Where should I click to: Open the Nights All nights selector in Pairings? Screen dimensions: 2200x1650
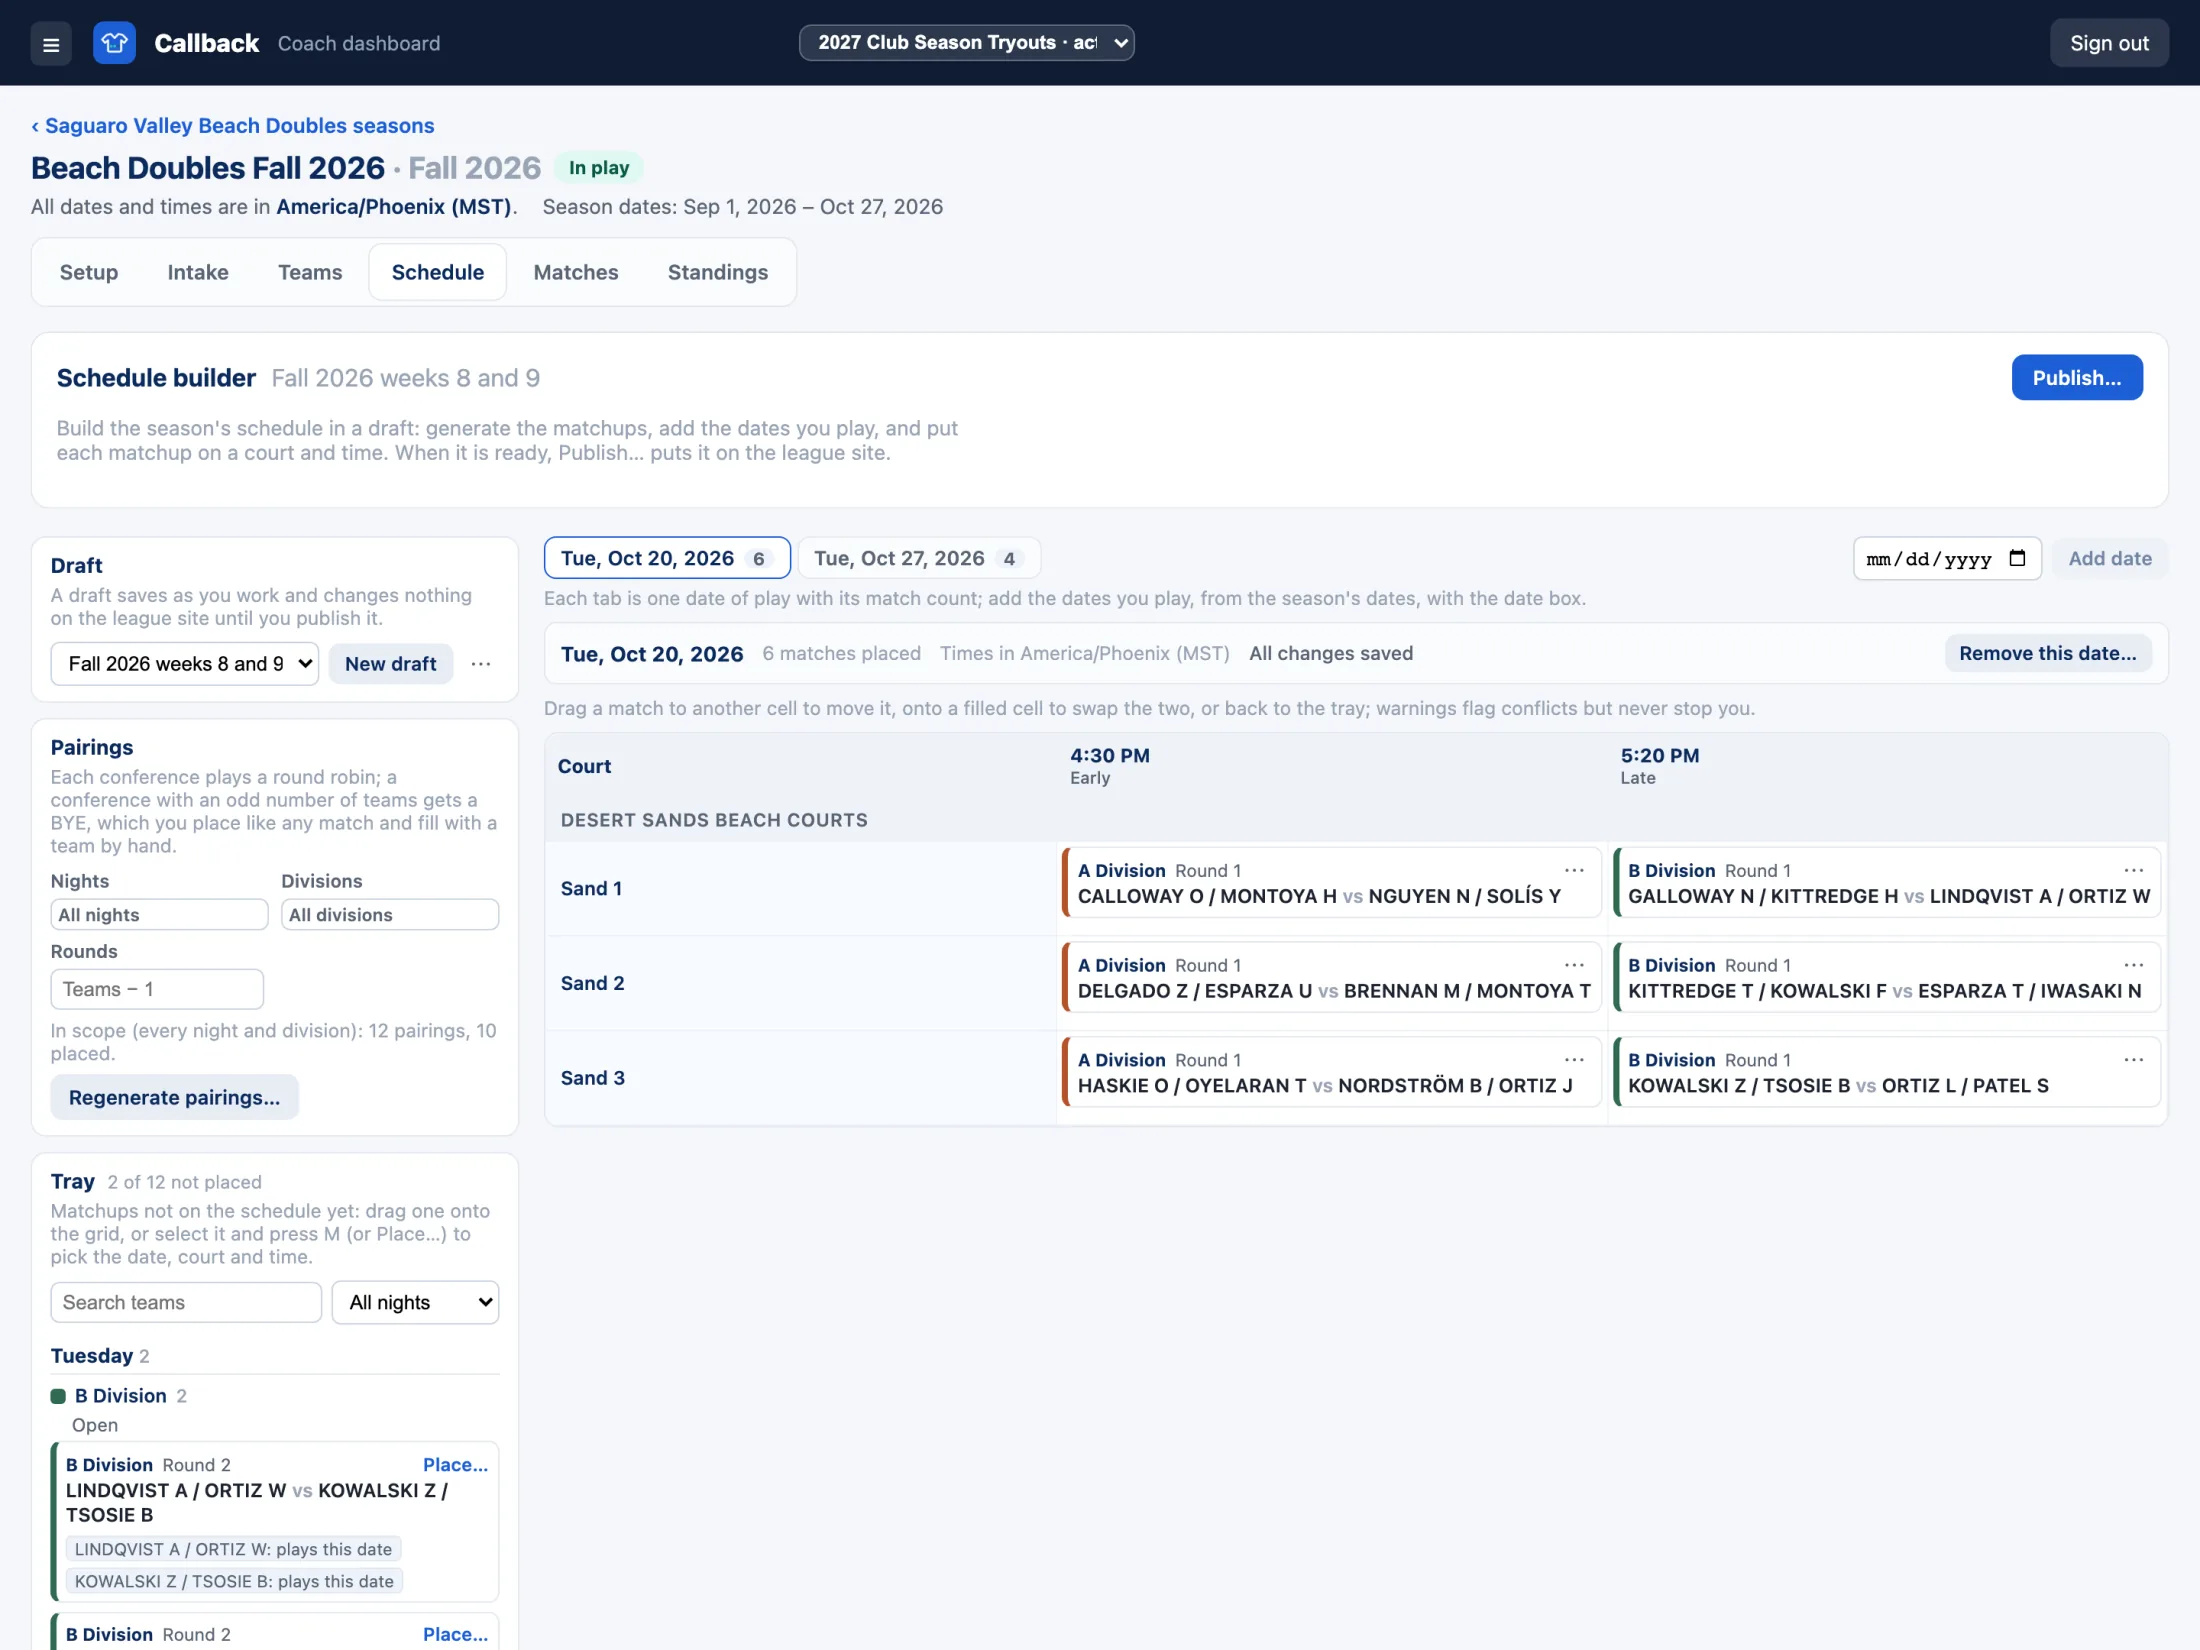click(x=159, y=915)
